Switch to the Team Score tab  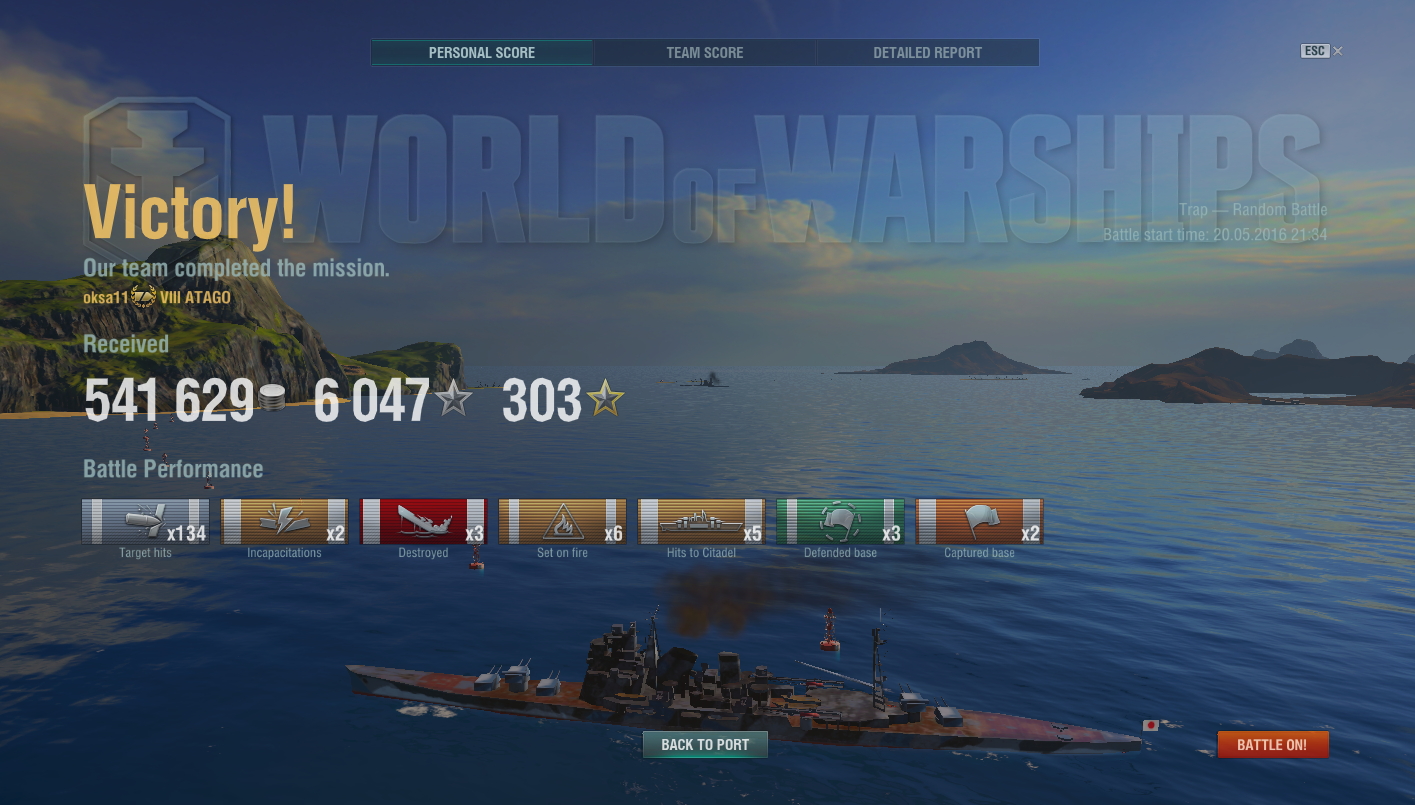tap(705, 53)
